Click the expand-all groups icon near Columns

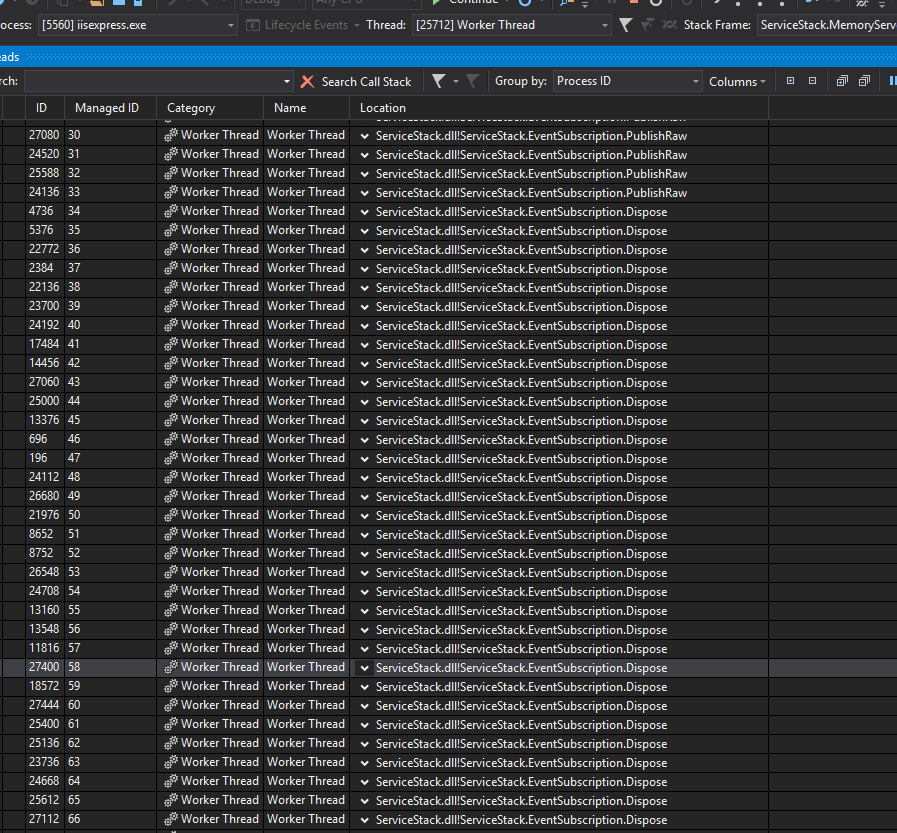pyautogui.click(x=790, y=81)
